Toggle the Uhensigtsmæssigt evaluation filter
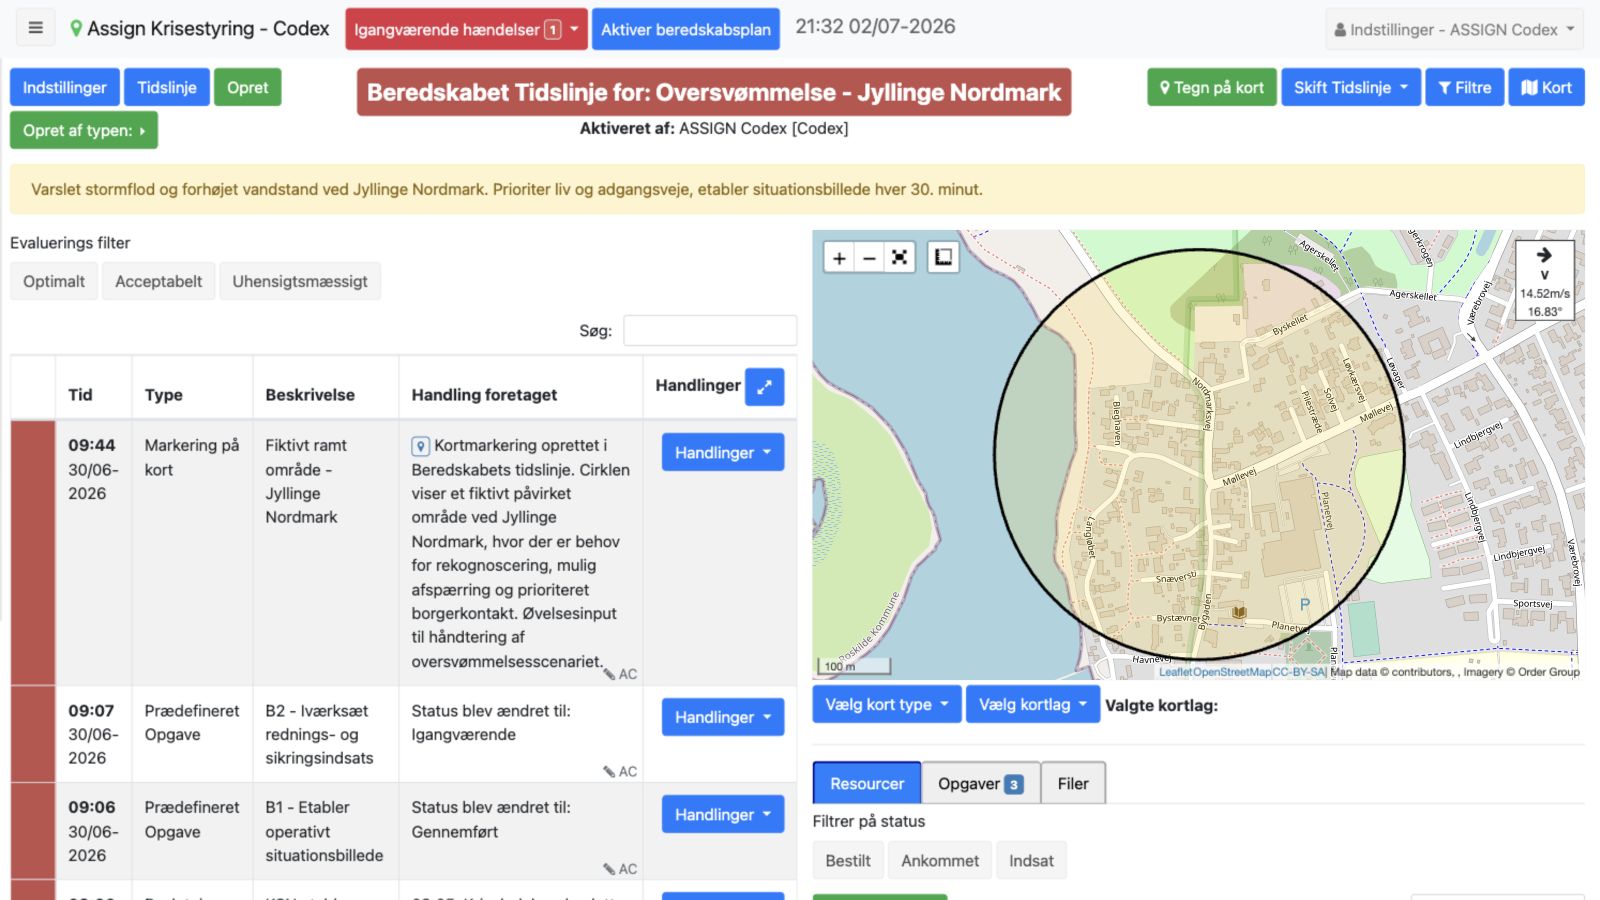The height and width of the screenshot is (900, 1600). coord(300,281)
